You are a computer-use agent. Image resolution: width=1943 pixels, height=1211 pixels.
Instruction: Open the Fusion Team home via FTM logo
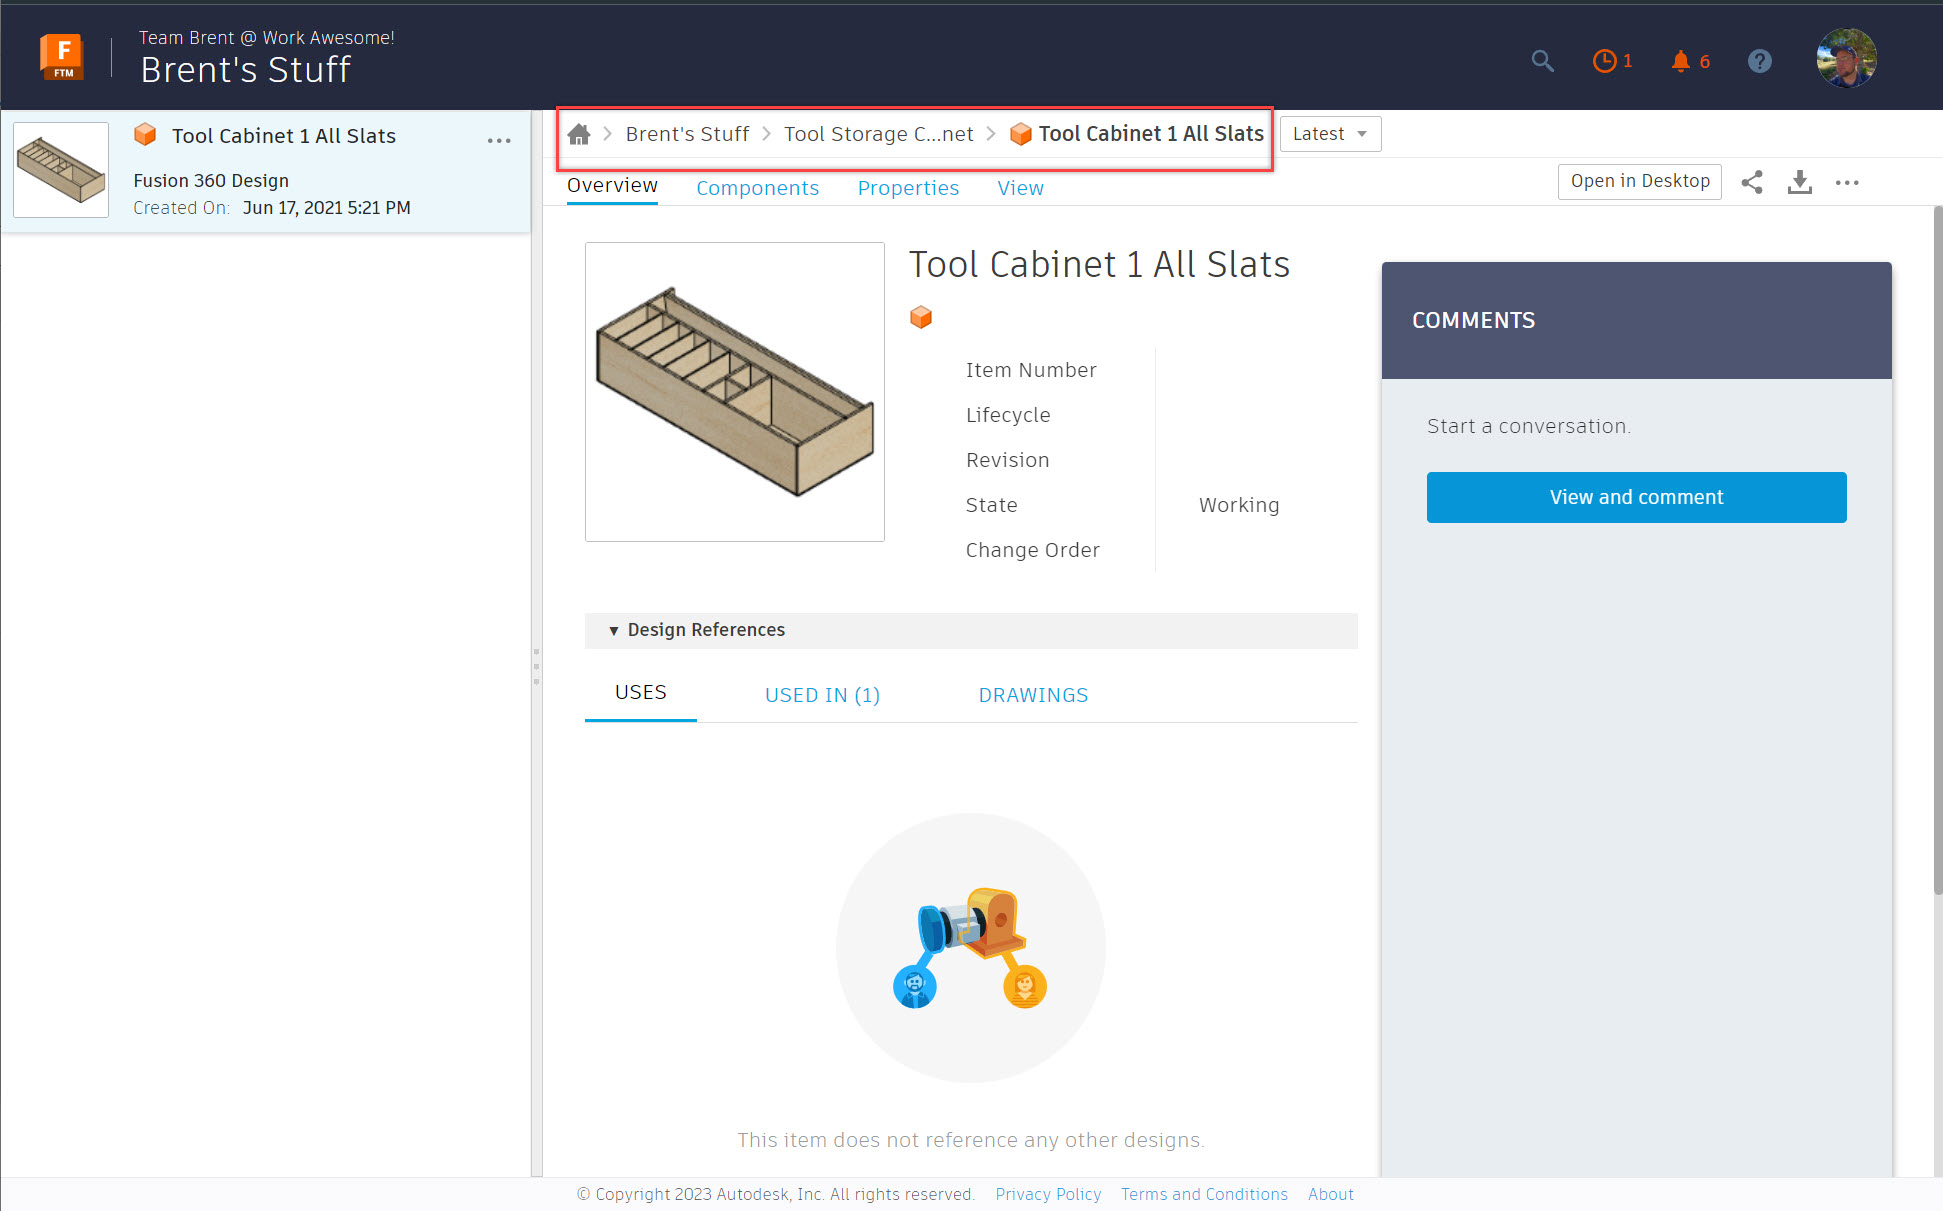61,56
